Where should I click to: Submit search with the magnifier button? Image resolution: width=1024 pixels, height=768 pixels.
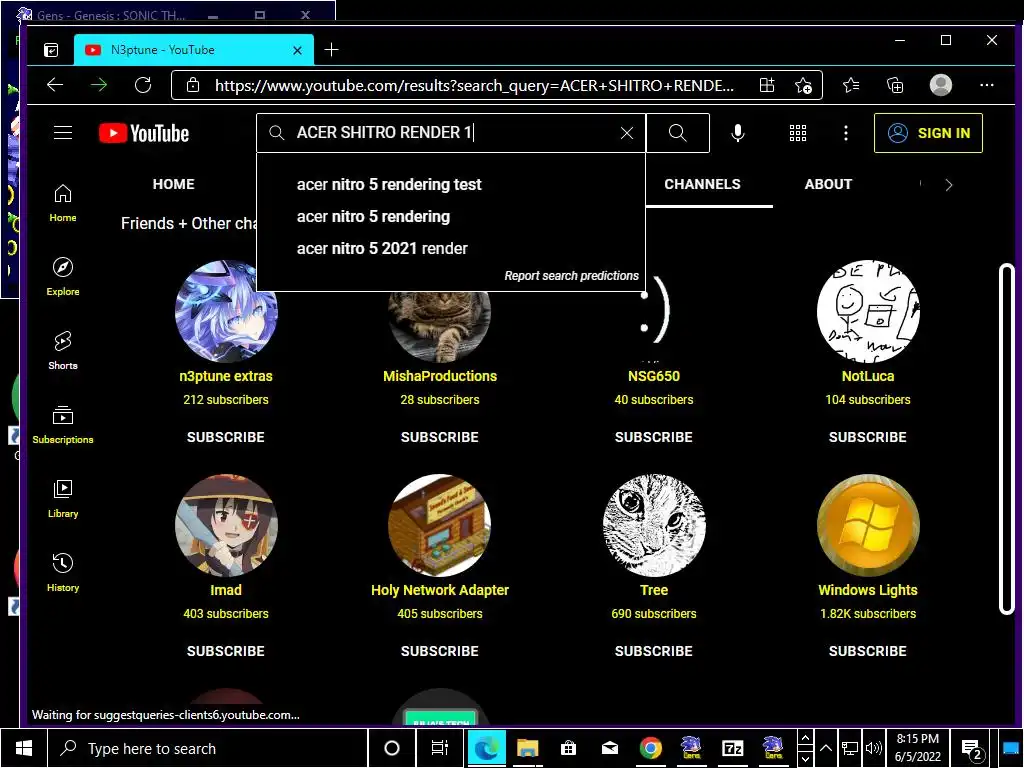pyautogui.click(x=678, y=133)
